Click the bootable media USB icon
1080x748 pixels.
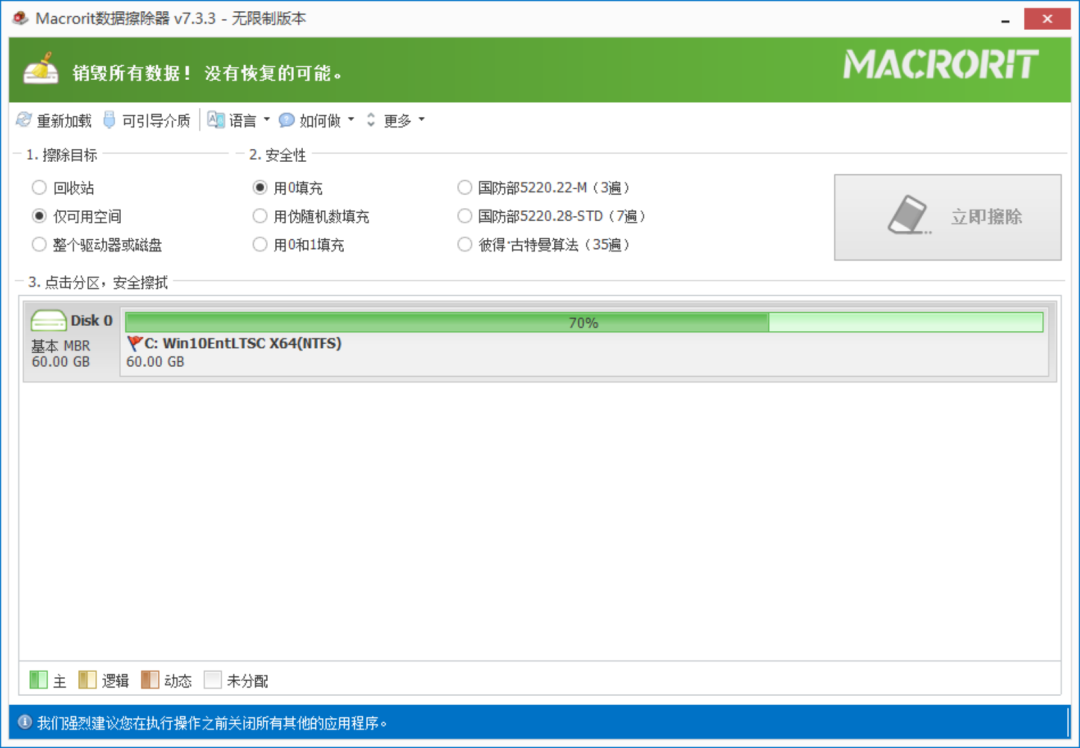(x=109, y=120)
